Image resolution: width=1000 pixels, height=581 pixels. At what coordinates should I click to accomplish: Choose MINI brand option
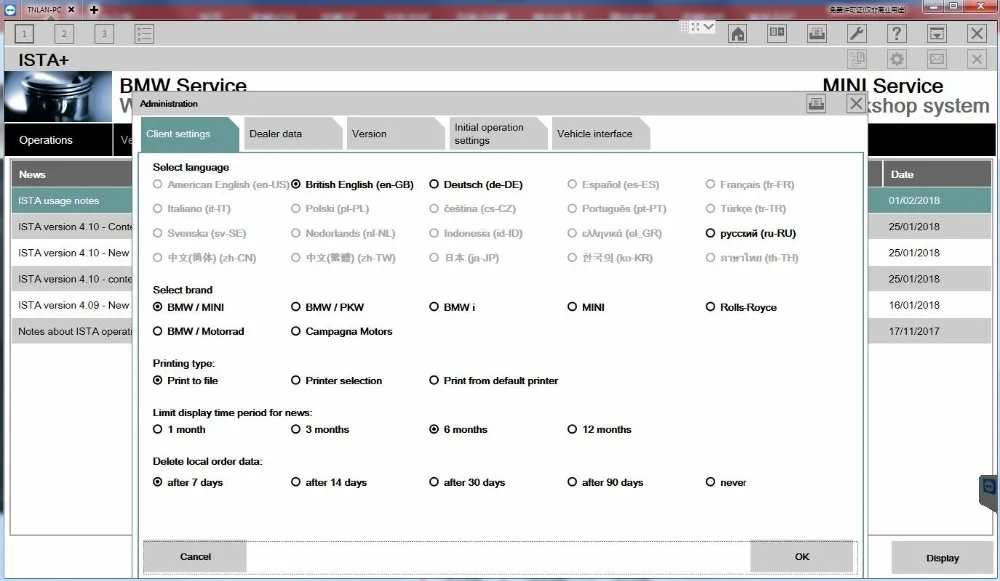coord(586,307)
